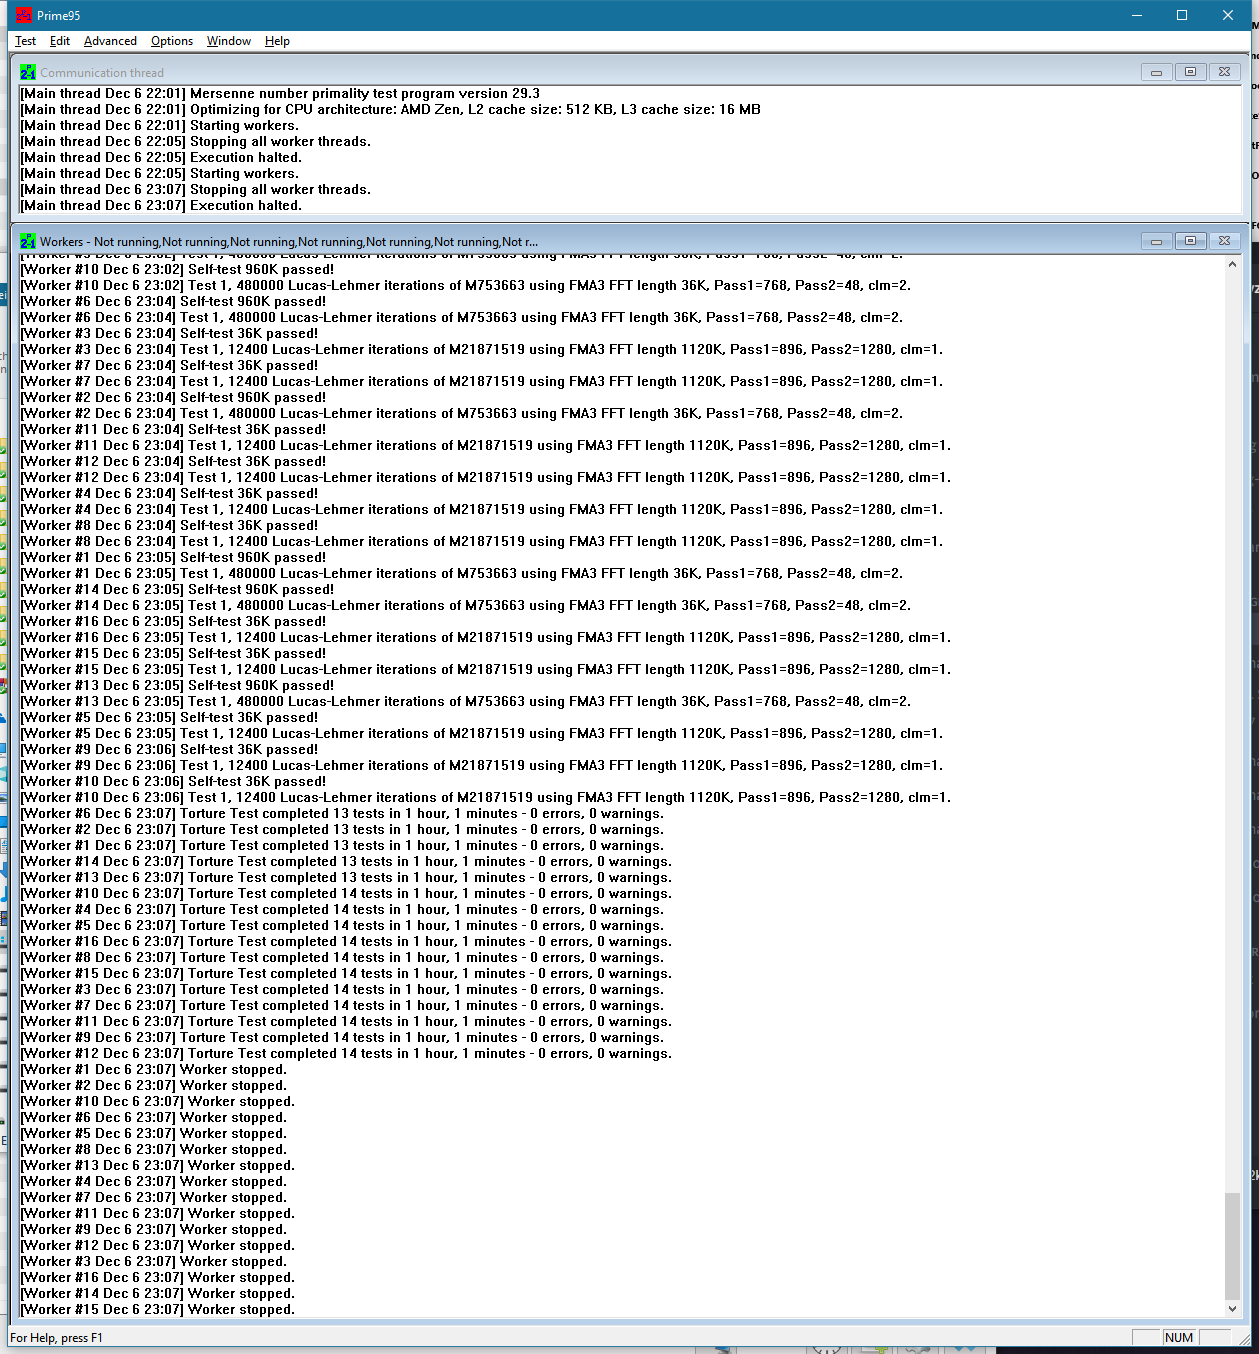Click the Workers window scroll down arrow
1259x1354 pixels.
click(1232, 1308)
